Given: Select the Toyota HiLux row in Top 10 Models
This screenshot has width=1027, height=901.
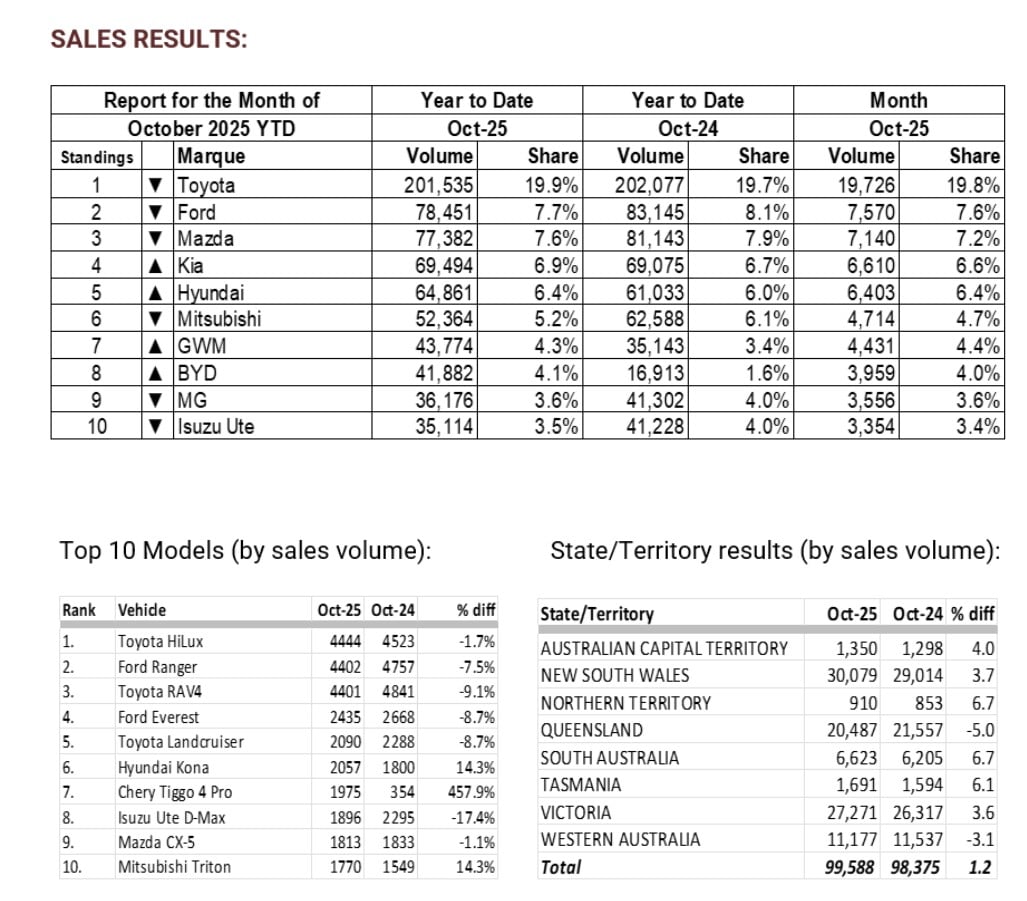Looking at the screenshot, I should 158,642.
